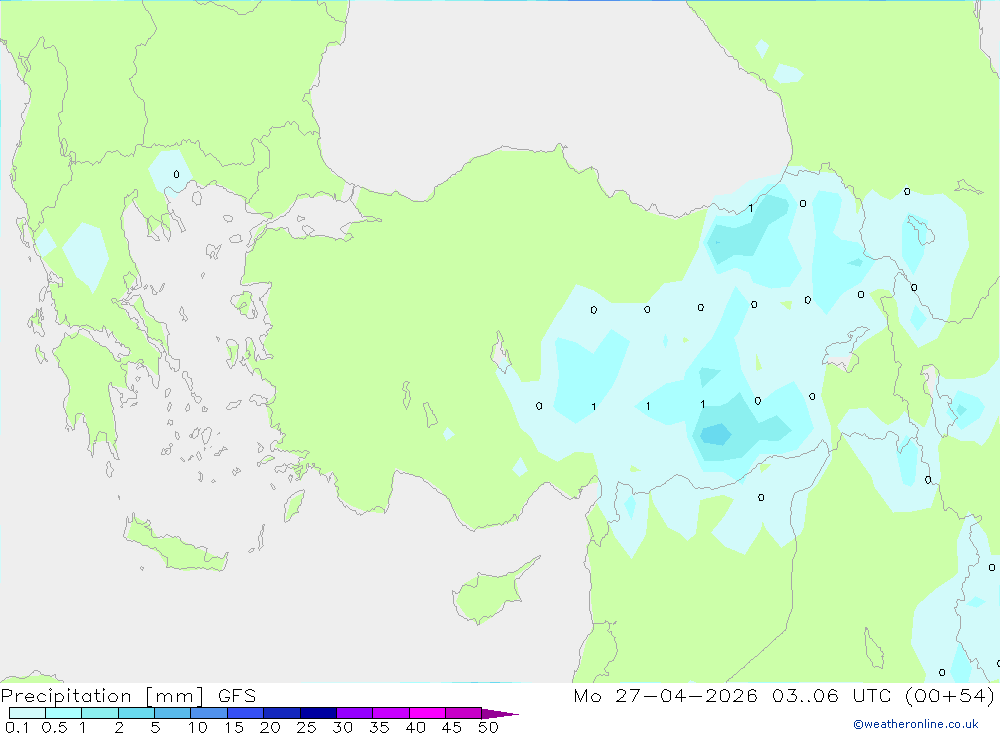1000x733 pixels.
Task: Click the 30–35 mm violet legend swatch
Action: [x=355, y=713]
